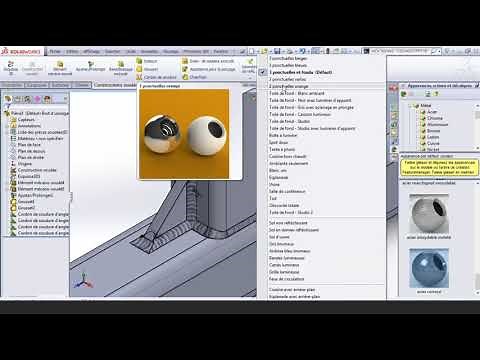Click help icon in Apparences panel toolbar
The height and width of the screenshot is (360, 480).
coord(436,94)
